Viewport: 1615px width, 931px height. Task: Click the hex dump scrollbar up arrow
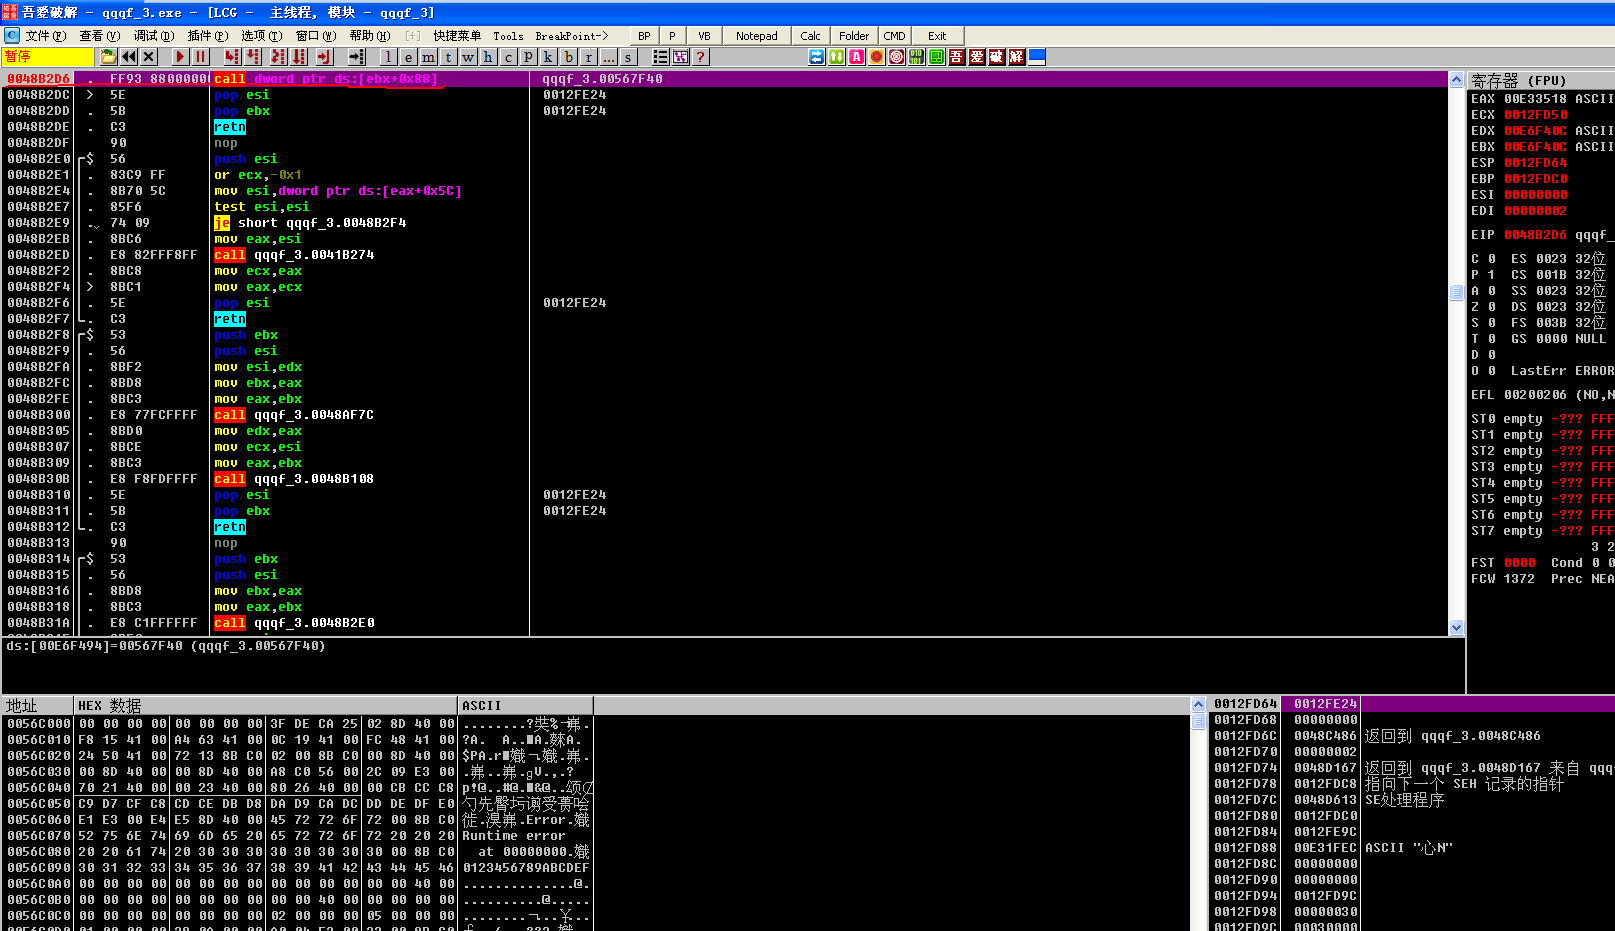1198,704
